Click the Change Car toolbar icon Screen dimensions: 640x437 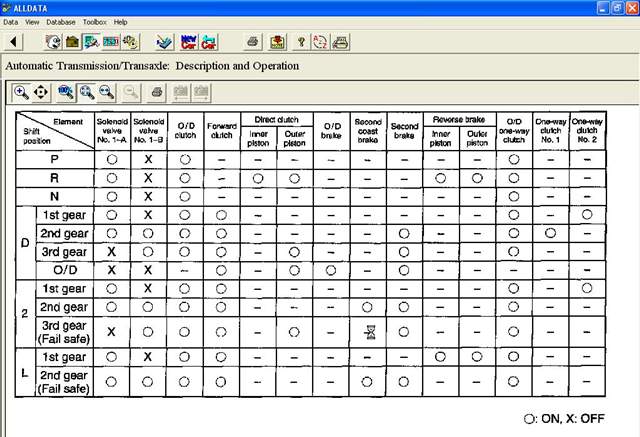click(x=209, y=41)
